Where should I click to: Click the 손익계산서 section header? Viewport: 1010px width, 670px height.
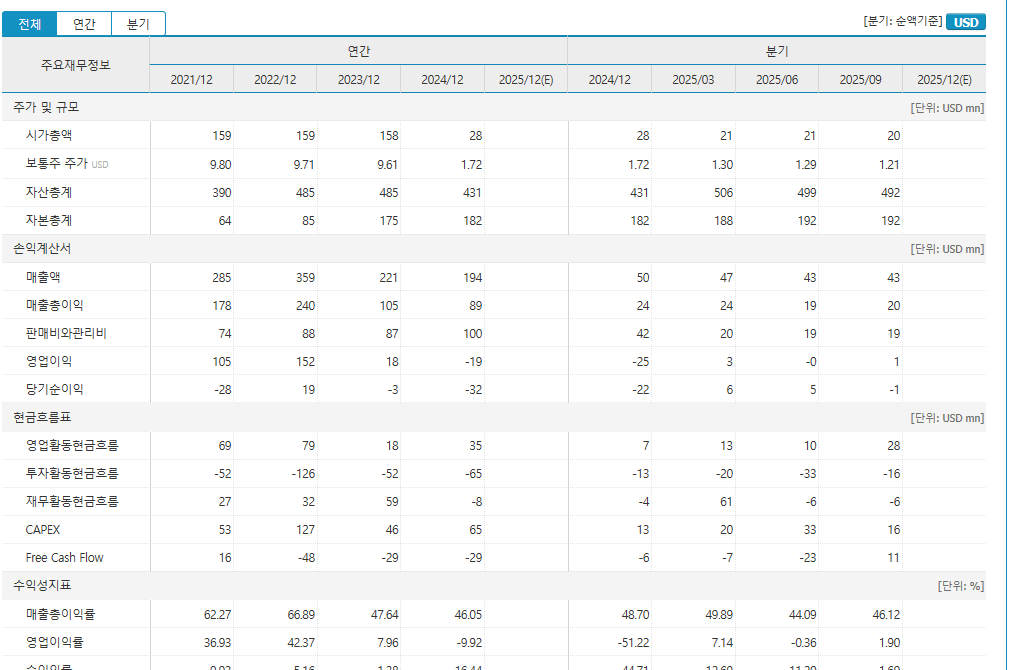tap(42, 248)
